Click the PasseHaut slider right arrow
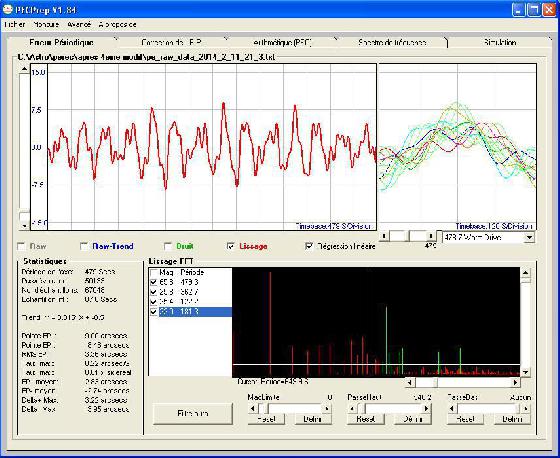Image resolution: width=560 pixels, height=458 pixels. pos(426,408)
